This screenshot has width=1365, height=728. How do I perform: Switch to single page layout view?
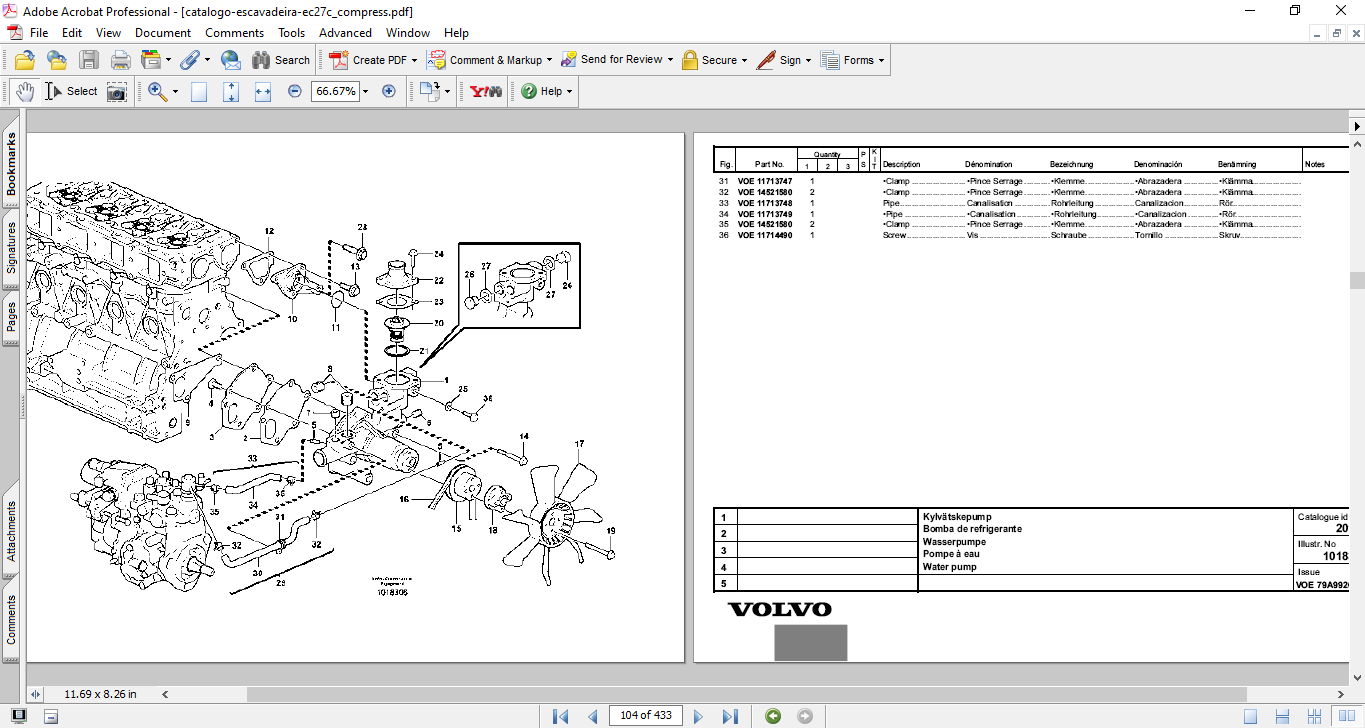click(1250, 716)
